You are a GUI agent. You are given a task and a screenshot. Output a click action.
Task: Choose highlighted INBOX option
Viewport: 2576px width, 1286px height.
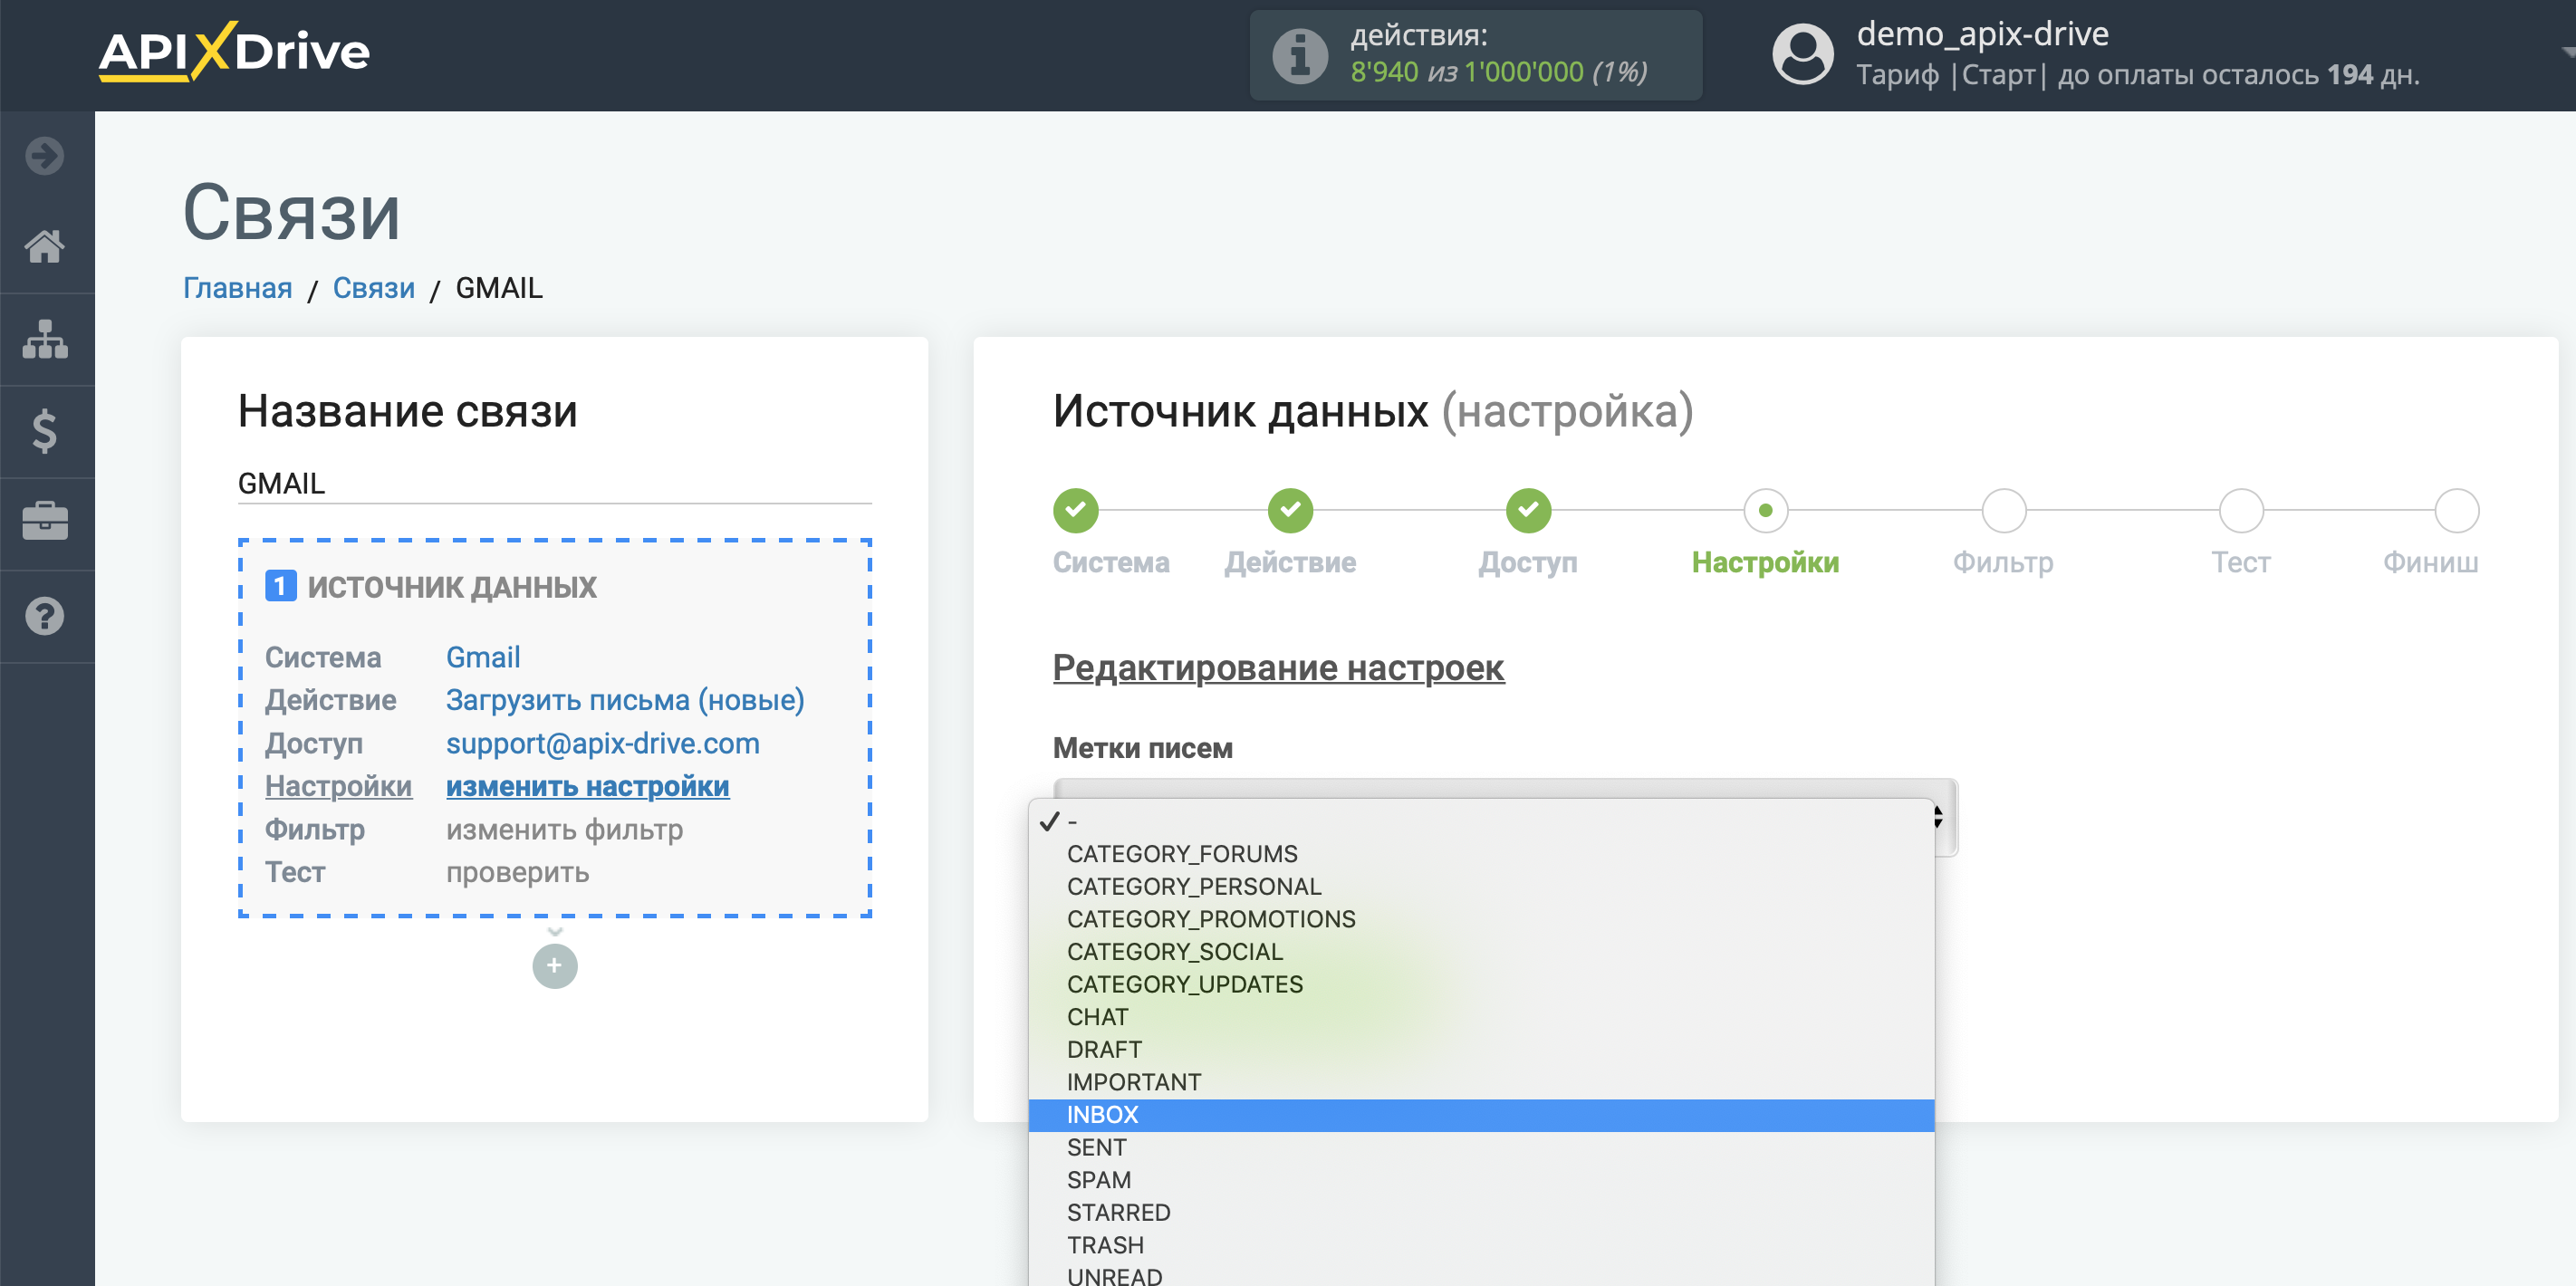point(1481,1115)
